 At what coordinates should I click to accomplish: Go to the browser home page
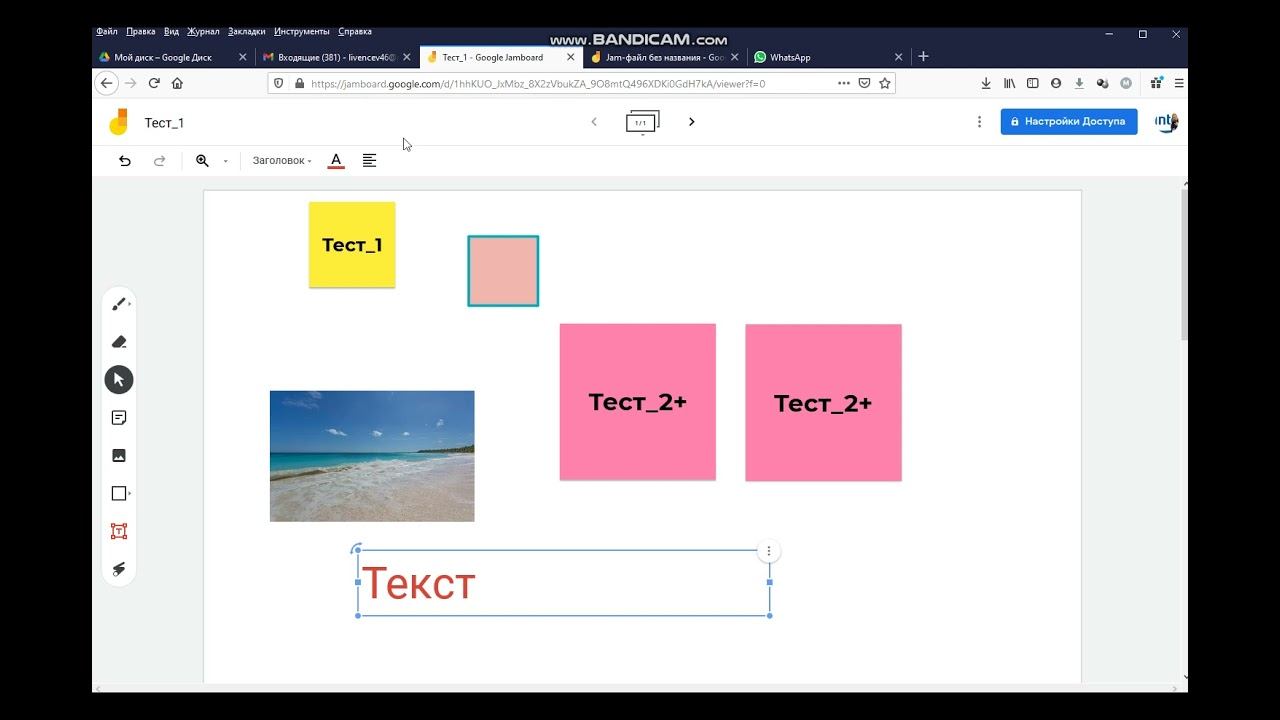pos(177,83)
